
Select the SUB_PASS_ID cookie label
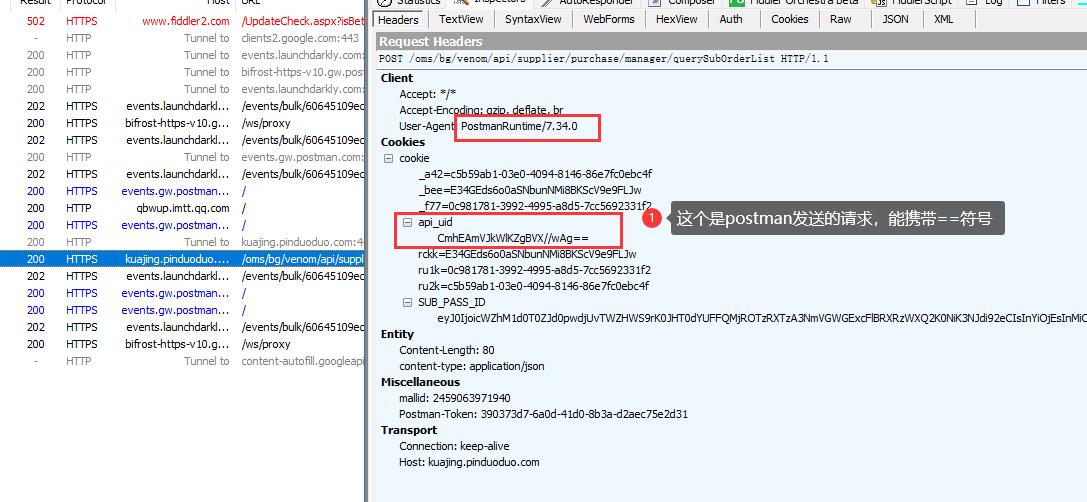pyautogui.click(x=451, y=303)
